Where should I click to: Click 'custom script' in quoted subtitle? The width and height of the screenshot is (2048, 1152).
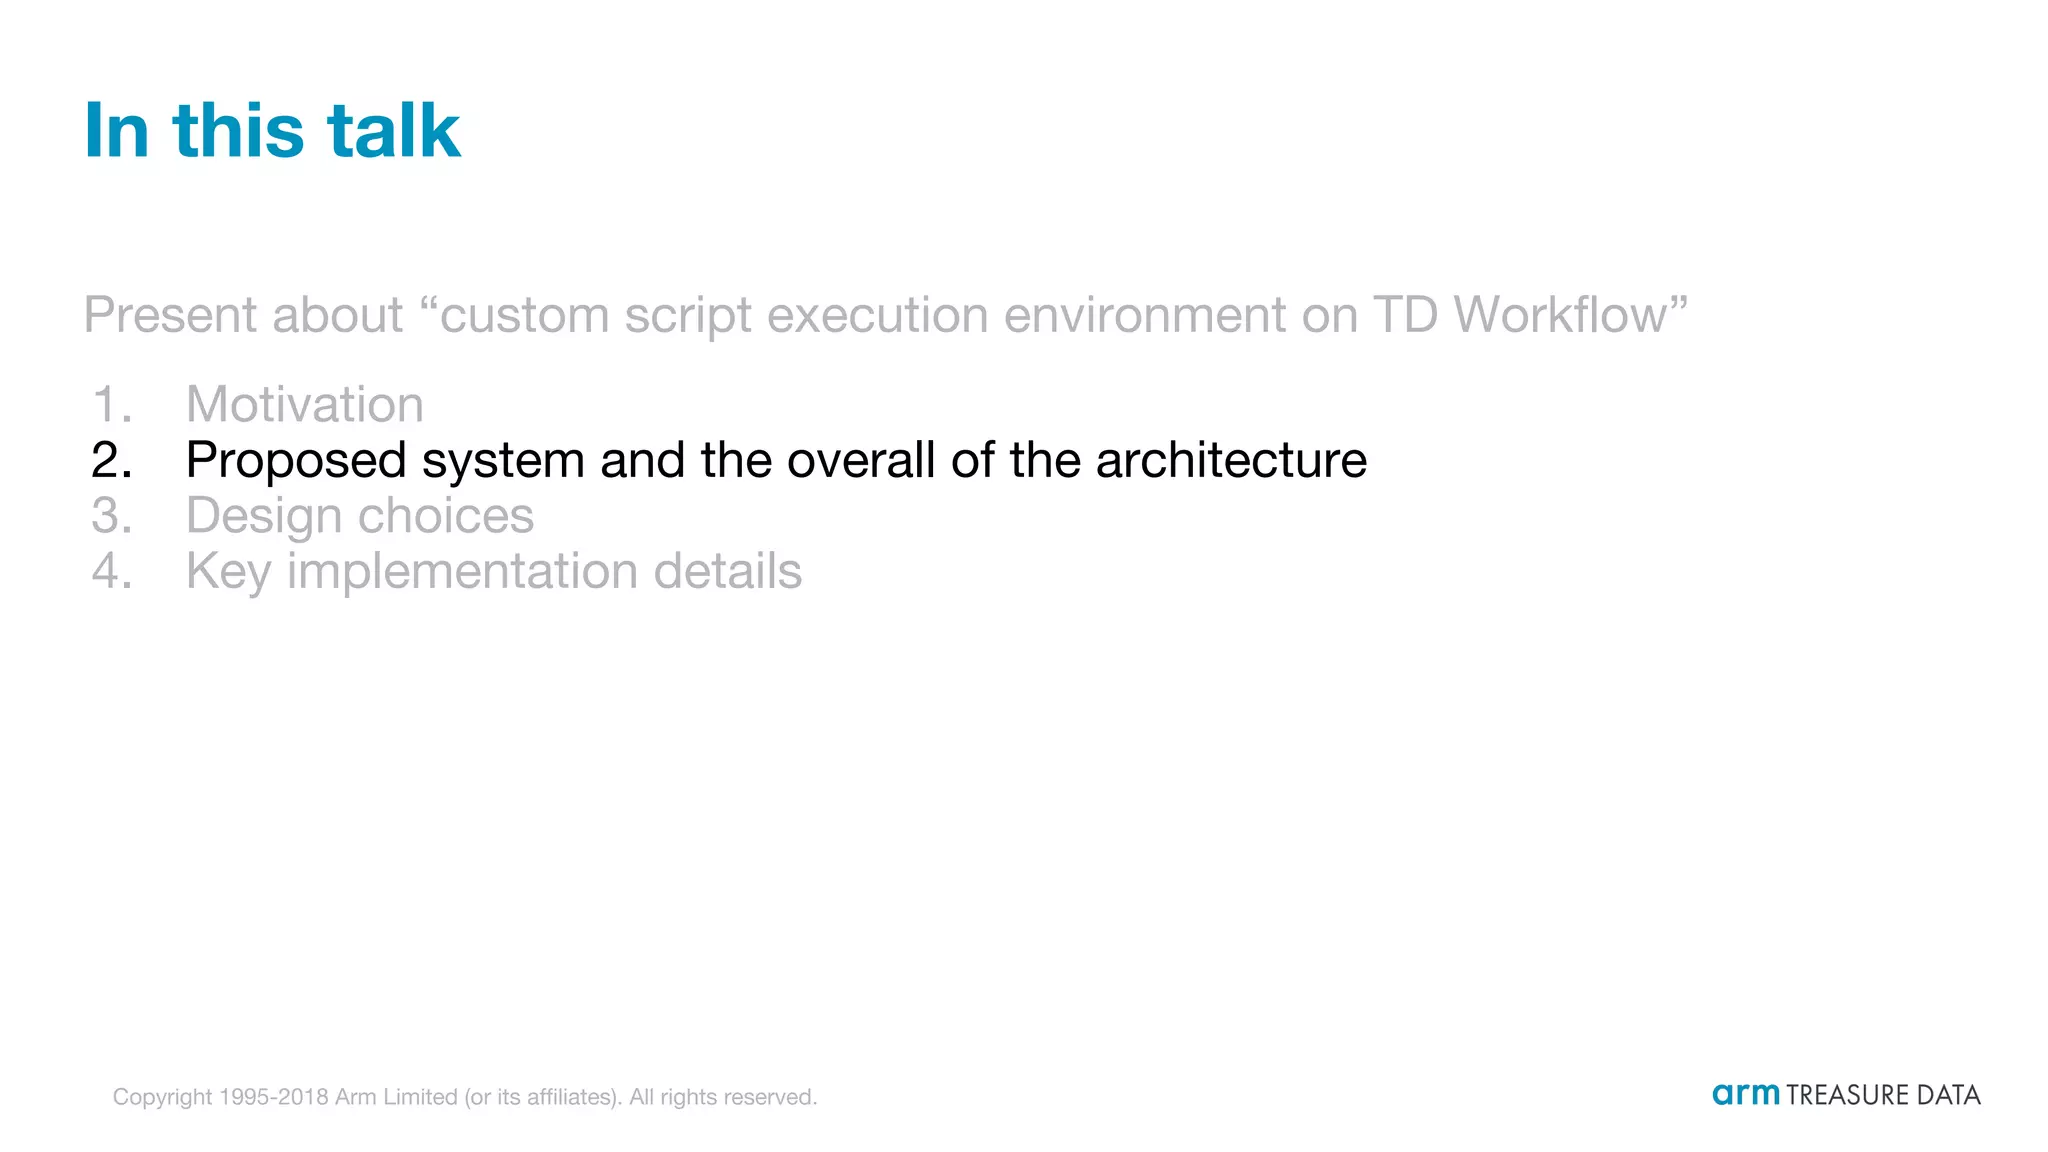pyautogui.click(x=595, y=315)
